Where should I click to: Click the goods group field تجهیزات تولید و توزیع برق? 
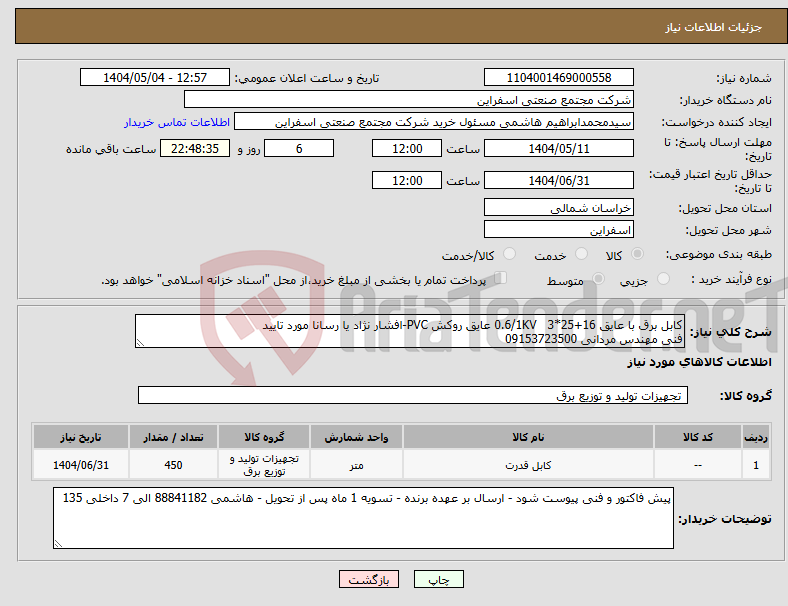coord(413,395)
